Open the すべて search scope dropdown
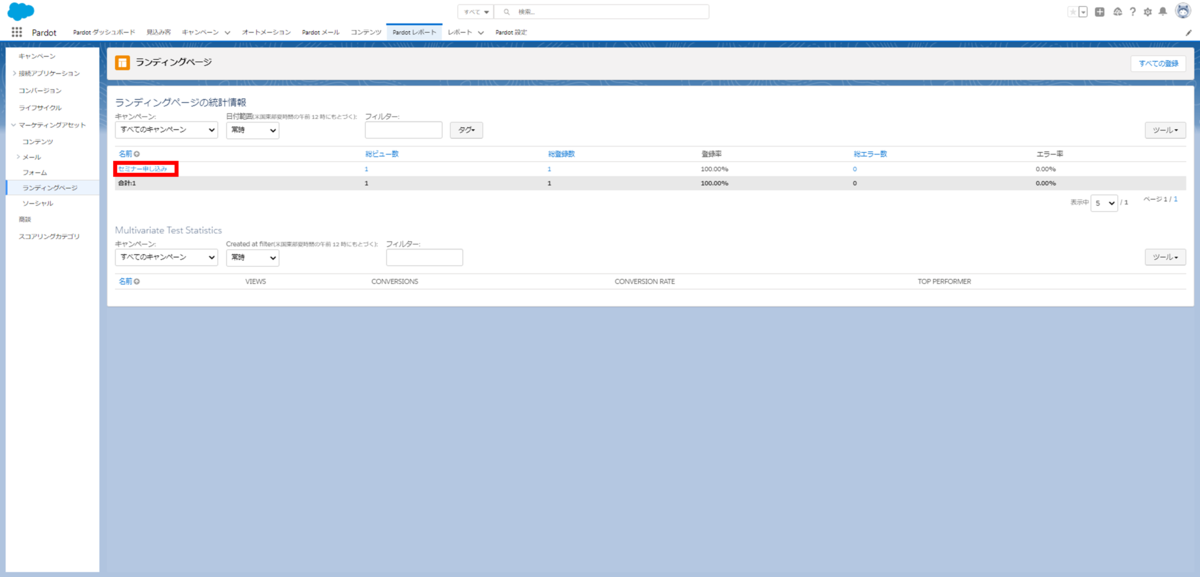This screenshot has height=577, width=1200. tap(476, 12)
